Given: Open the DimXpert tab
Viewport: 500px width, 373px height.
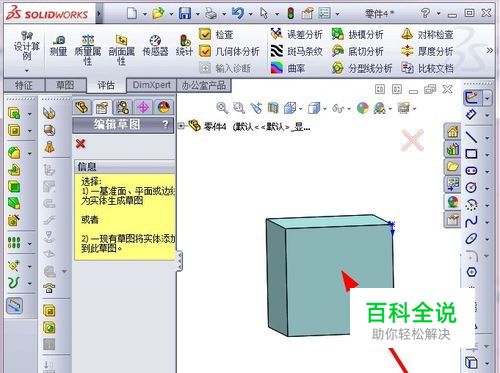Looking at the screenshot, I should click(x=152, y=85).
